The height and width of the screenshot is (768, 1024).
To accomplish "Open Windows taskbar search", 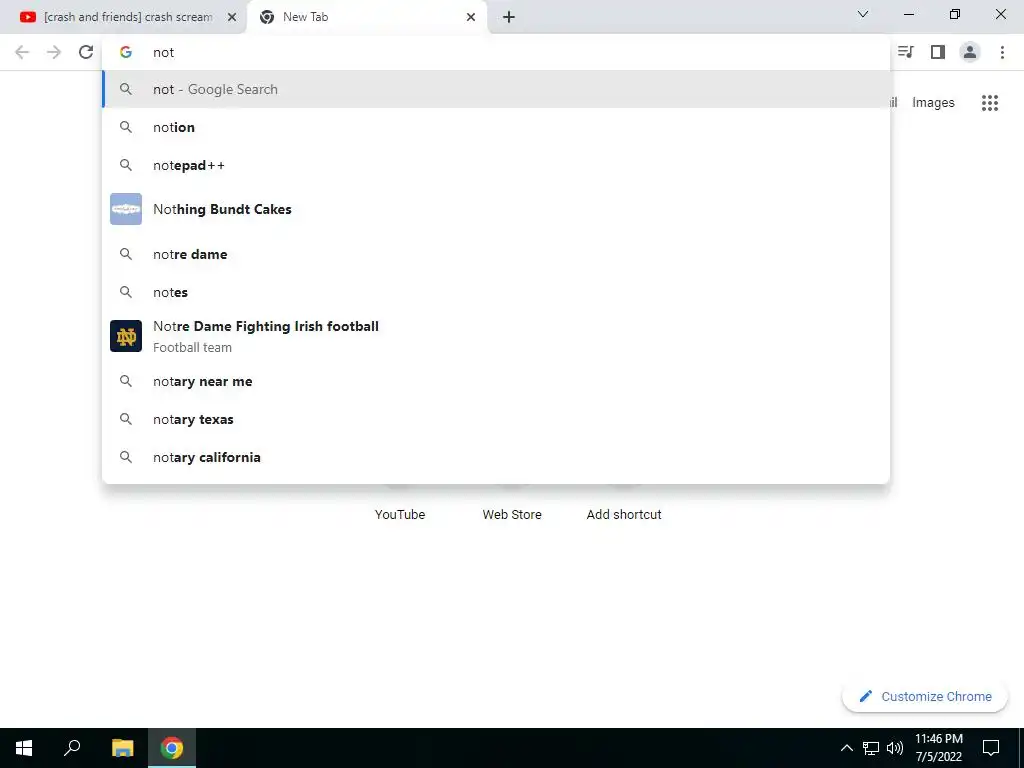I will (72, 748).
